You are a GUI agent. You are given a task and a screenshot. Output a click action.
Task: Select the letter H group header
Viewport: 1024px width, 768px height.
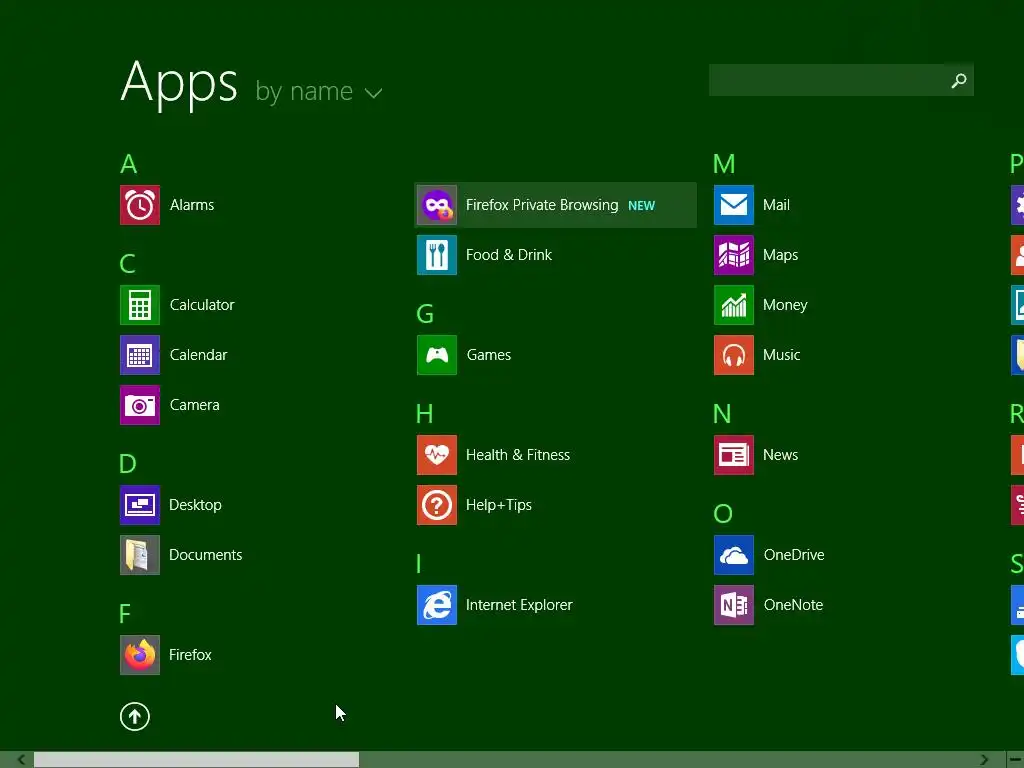tap(425, 414)
